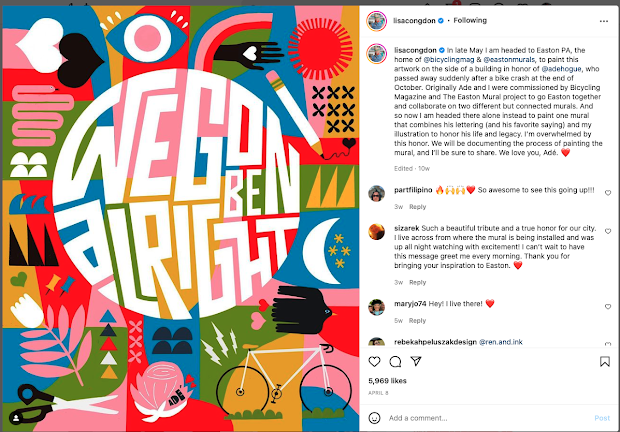The image size is (620, 432).
Task: Reply to sizarek's comment
Action: click(418, 282)
